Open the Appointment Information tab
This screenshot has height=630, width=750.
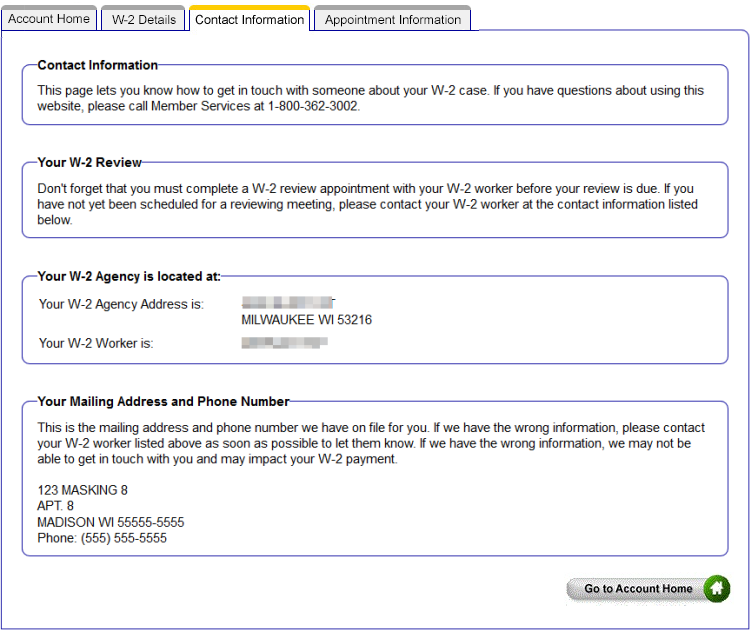pos(393,19)
